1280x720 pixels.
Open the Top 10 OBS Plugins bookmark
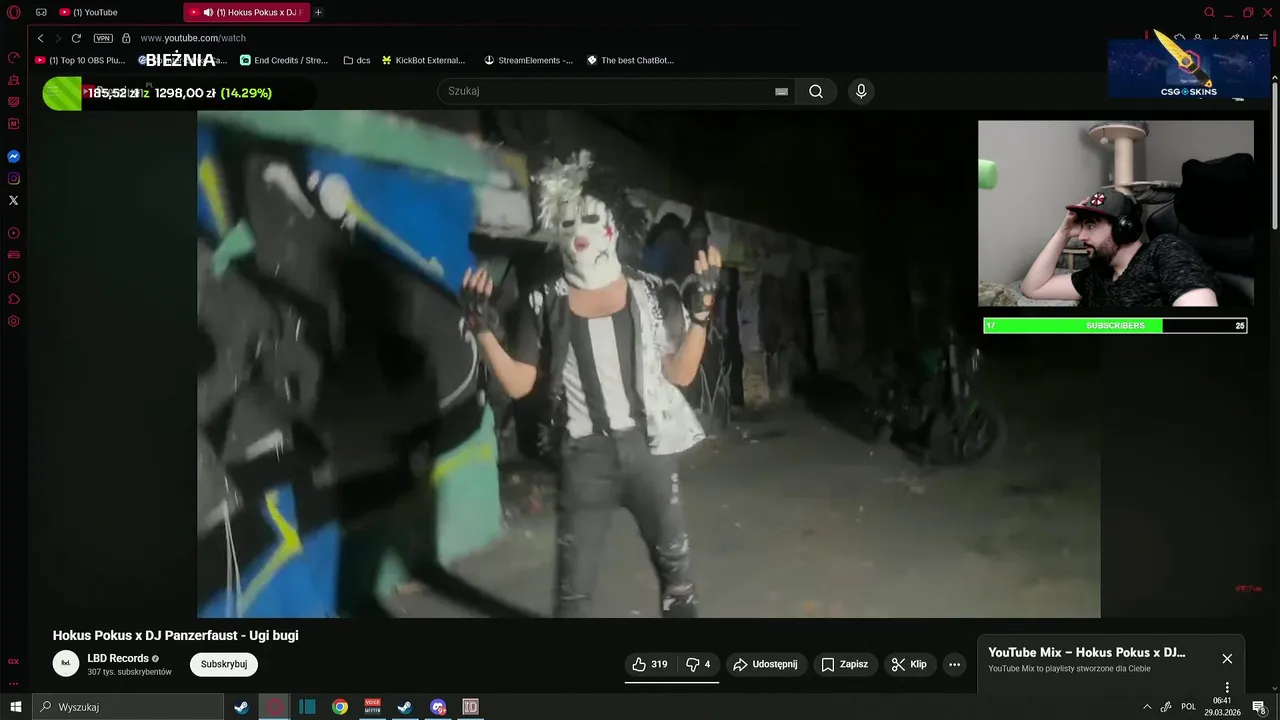(80, 60)
